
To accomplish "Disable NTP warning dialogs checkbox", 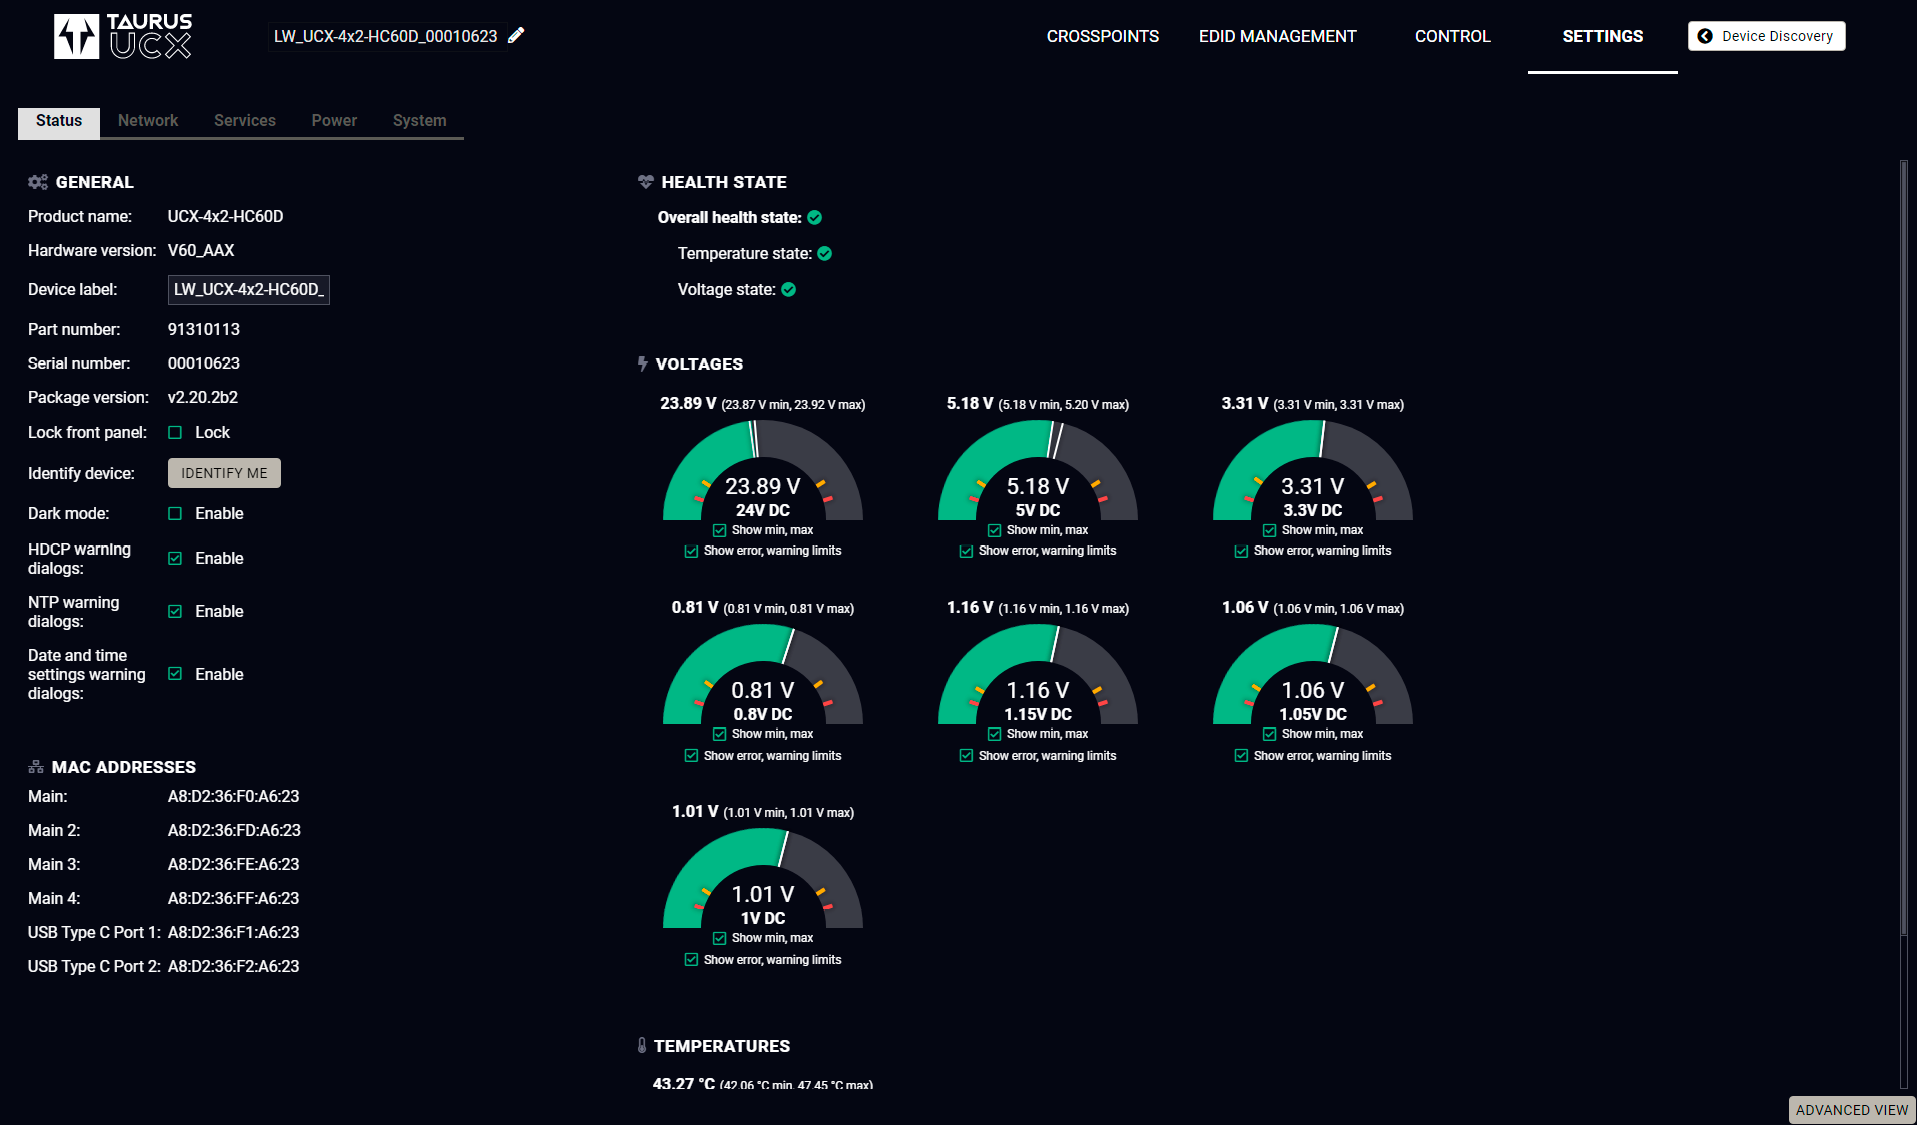I will [x=175, y=612].
